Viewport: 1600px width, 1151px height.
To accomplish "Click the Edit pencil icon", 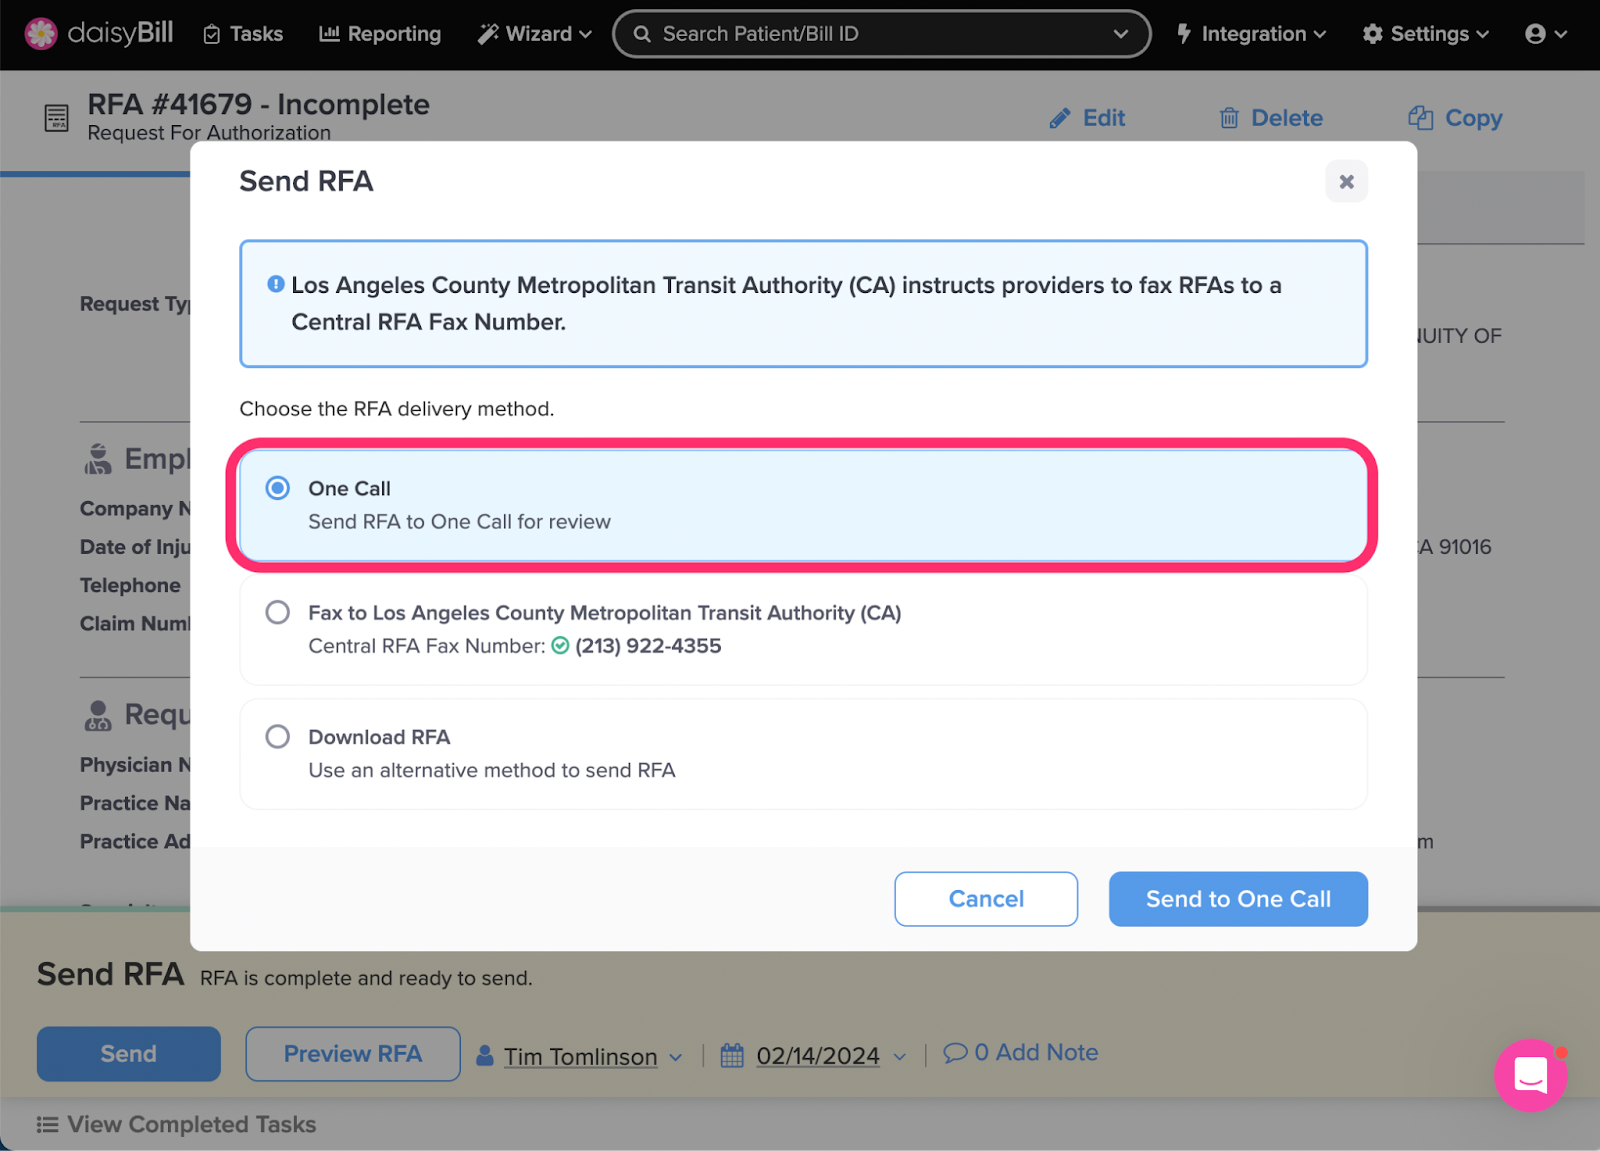I will point(1060,119).
